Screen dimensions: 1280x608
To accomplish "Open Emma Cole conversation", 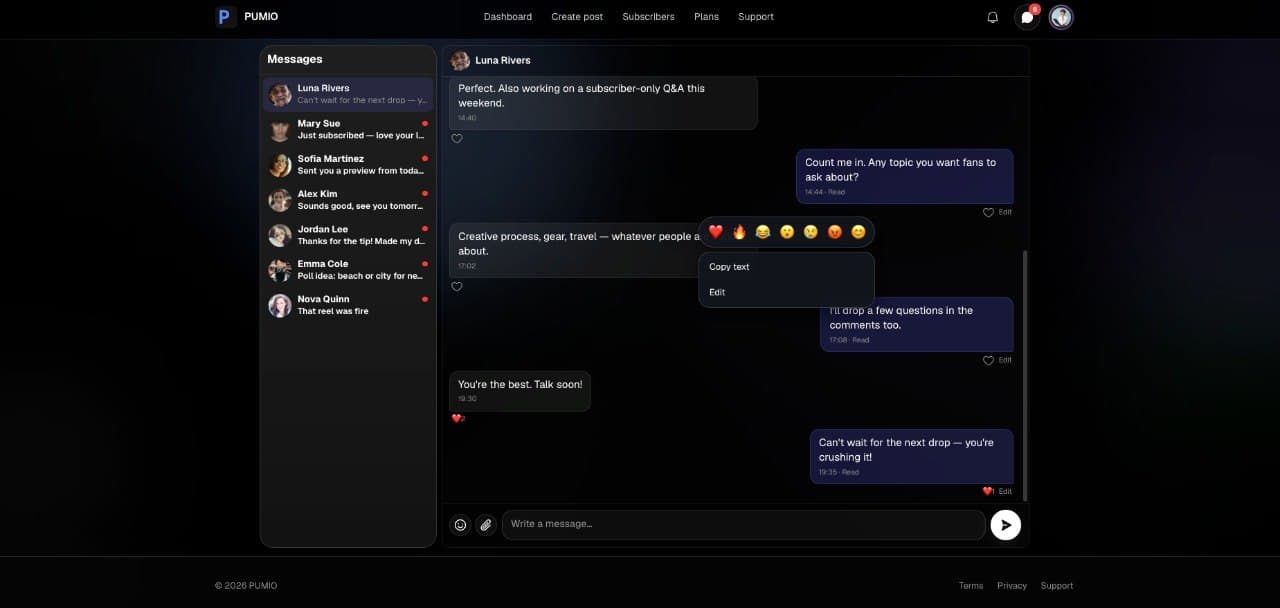I will point(348,270).
